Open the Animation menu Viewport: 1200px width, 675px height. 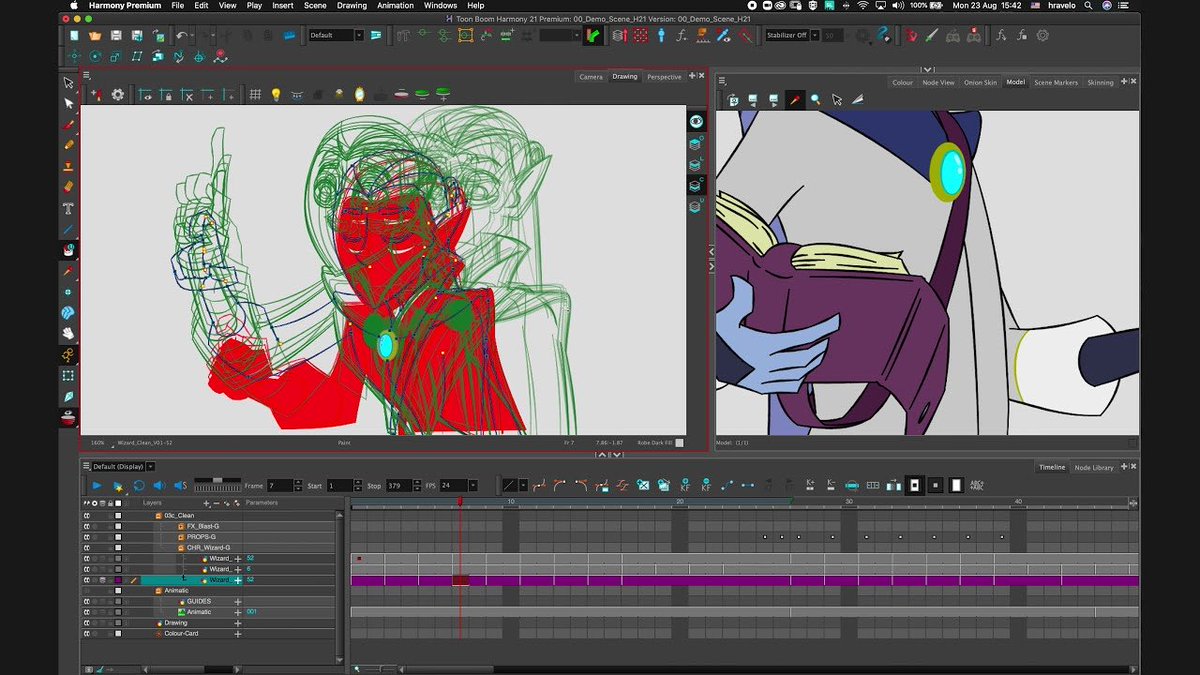395,5
